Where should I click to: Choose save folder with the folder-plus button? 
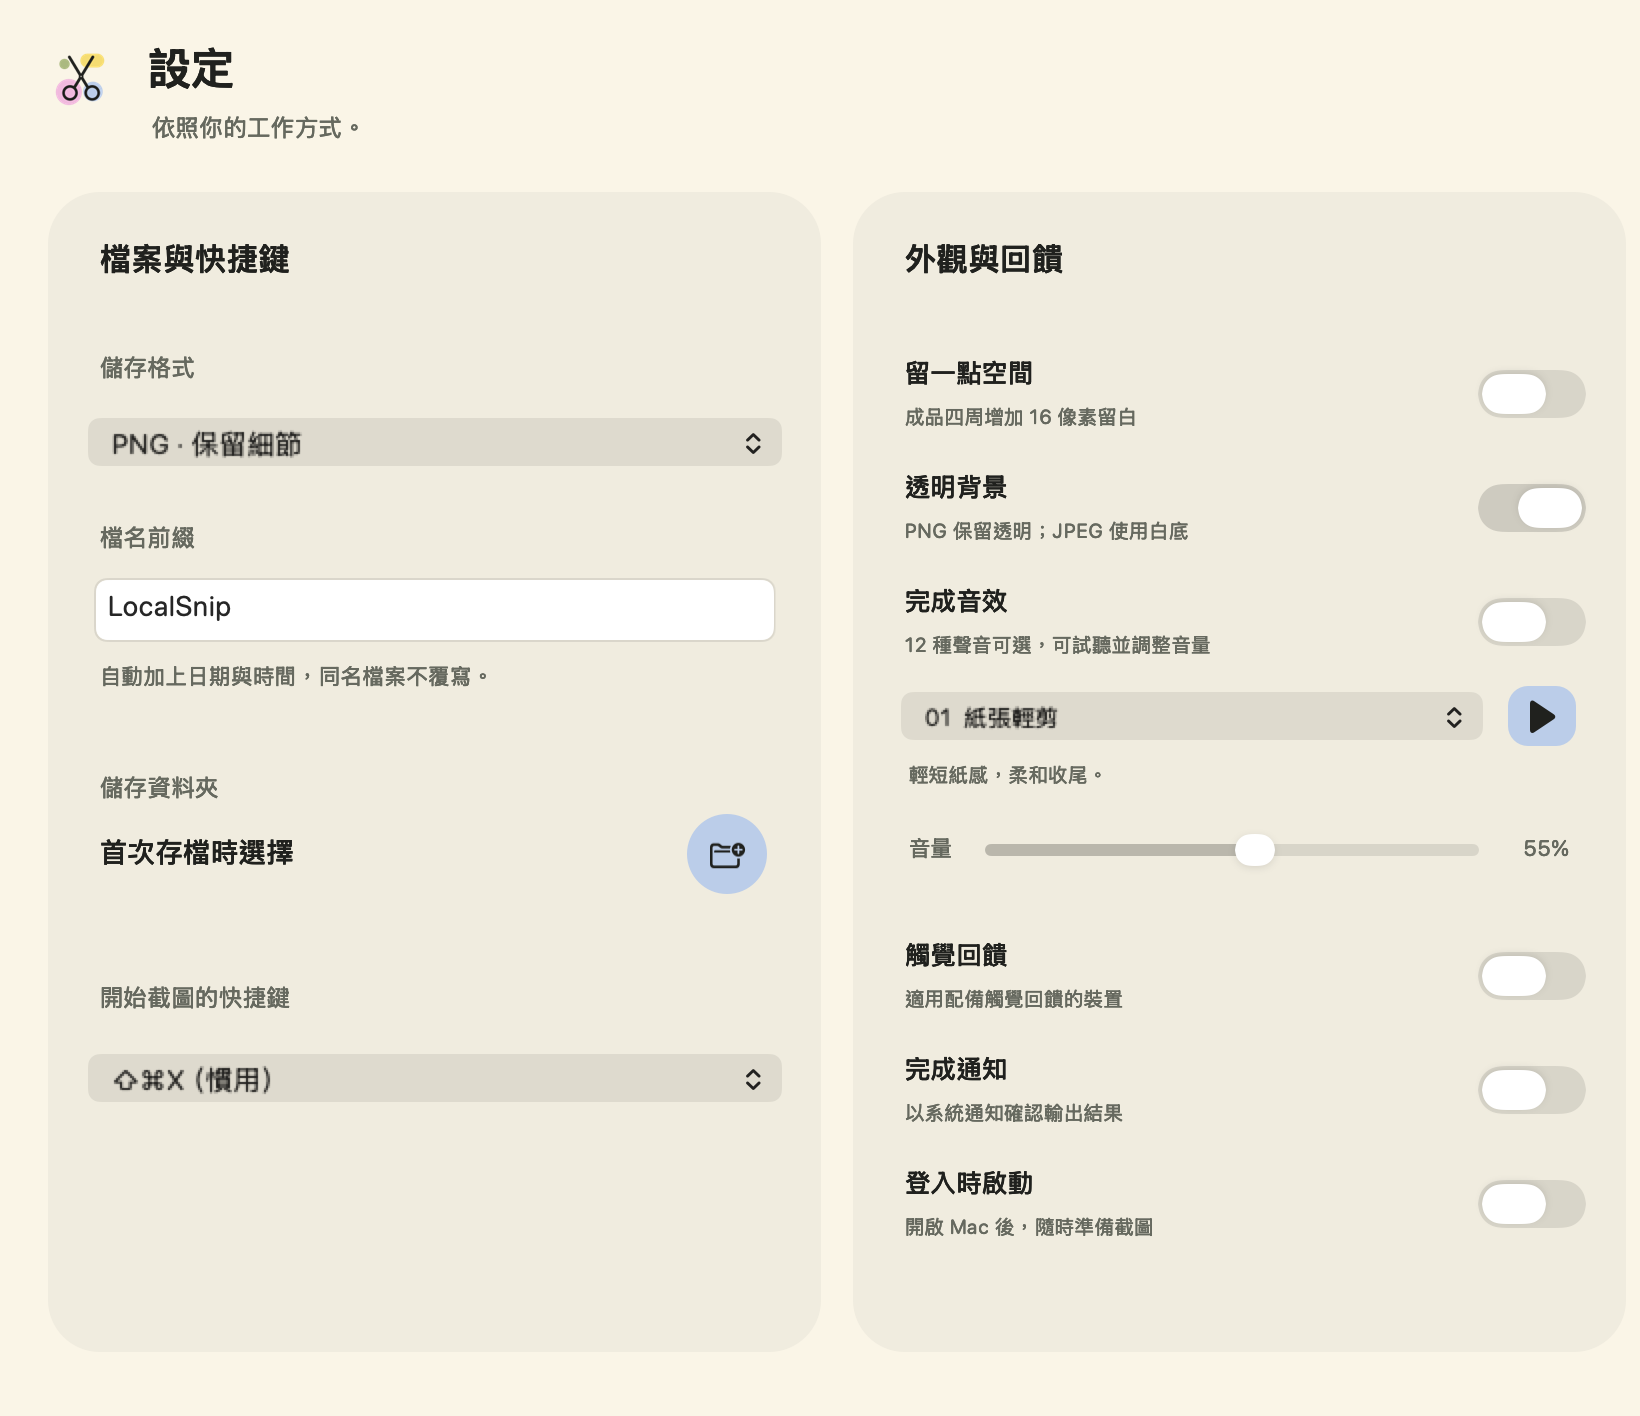point(727,854)
